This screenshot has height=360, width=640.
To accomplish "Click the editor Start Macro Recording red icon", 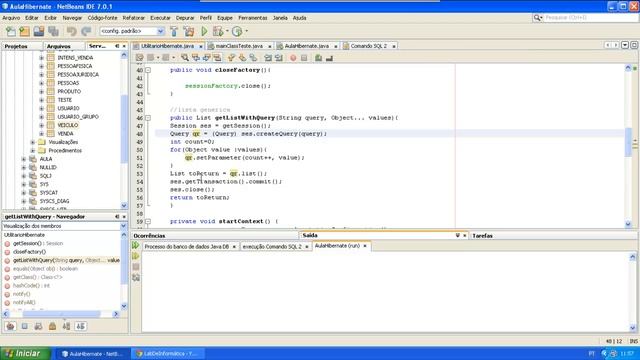I will [293, 58].
